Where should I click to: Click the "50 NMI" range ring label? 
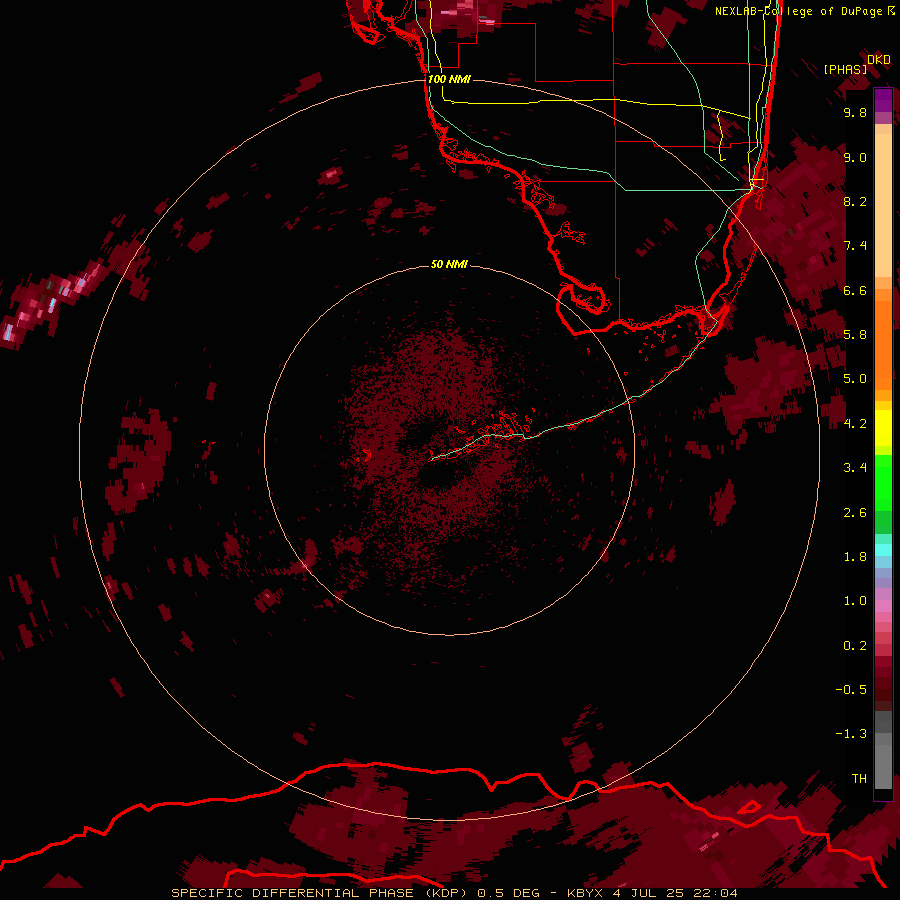(449, 264)
